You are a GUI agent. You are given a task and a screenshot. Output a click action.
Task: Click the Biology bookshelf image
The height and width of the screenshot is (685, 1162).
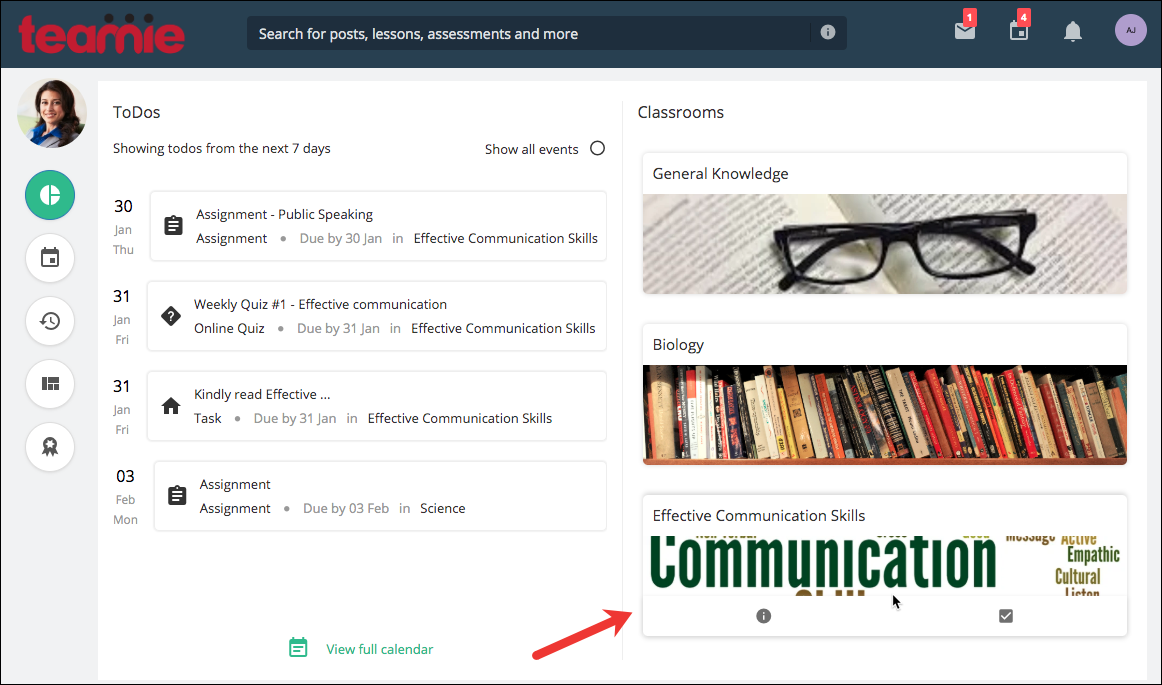[885, 414]
